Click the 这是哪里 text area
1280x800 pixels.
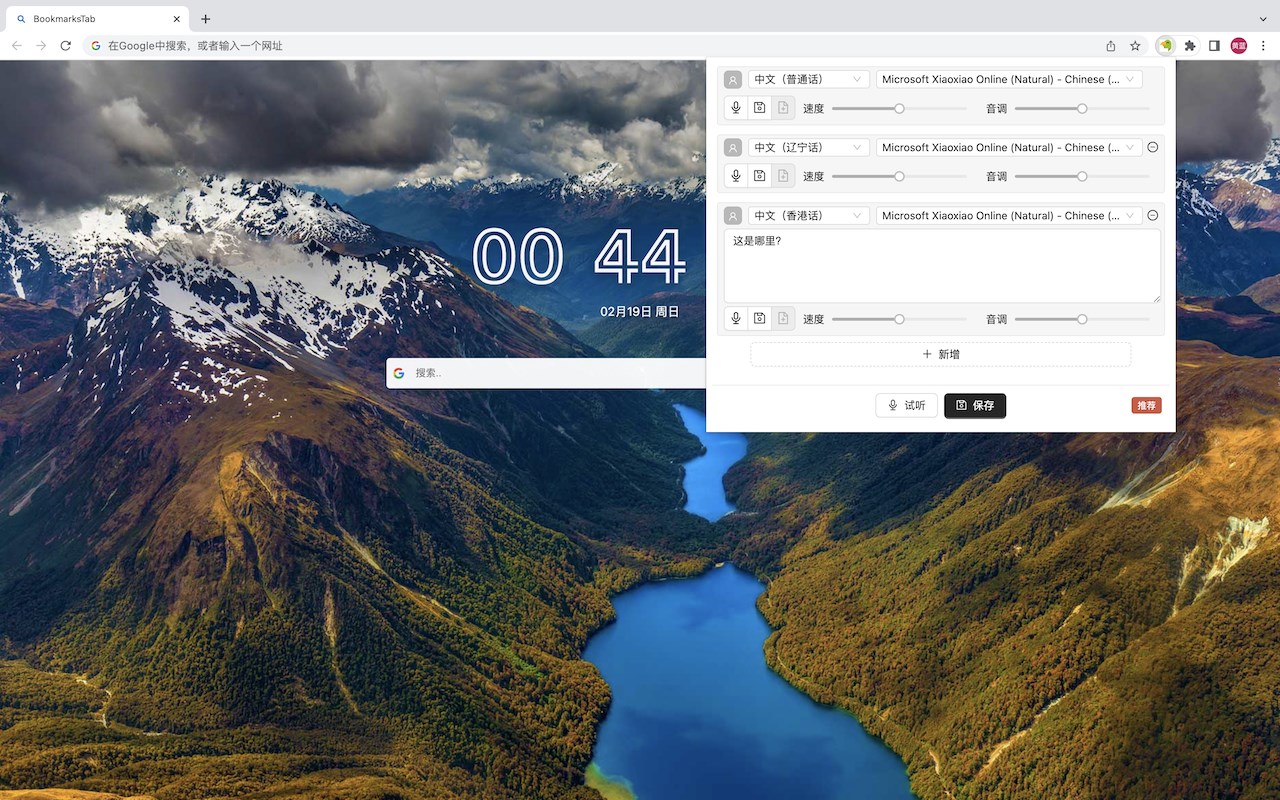(x=942, y=266)
